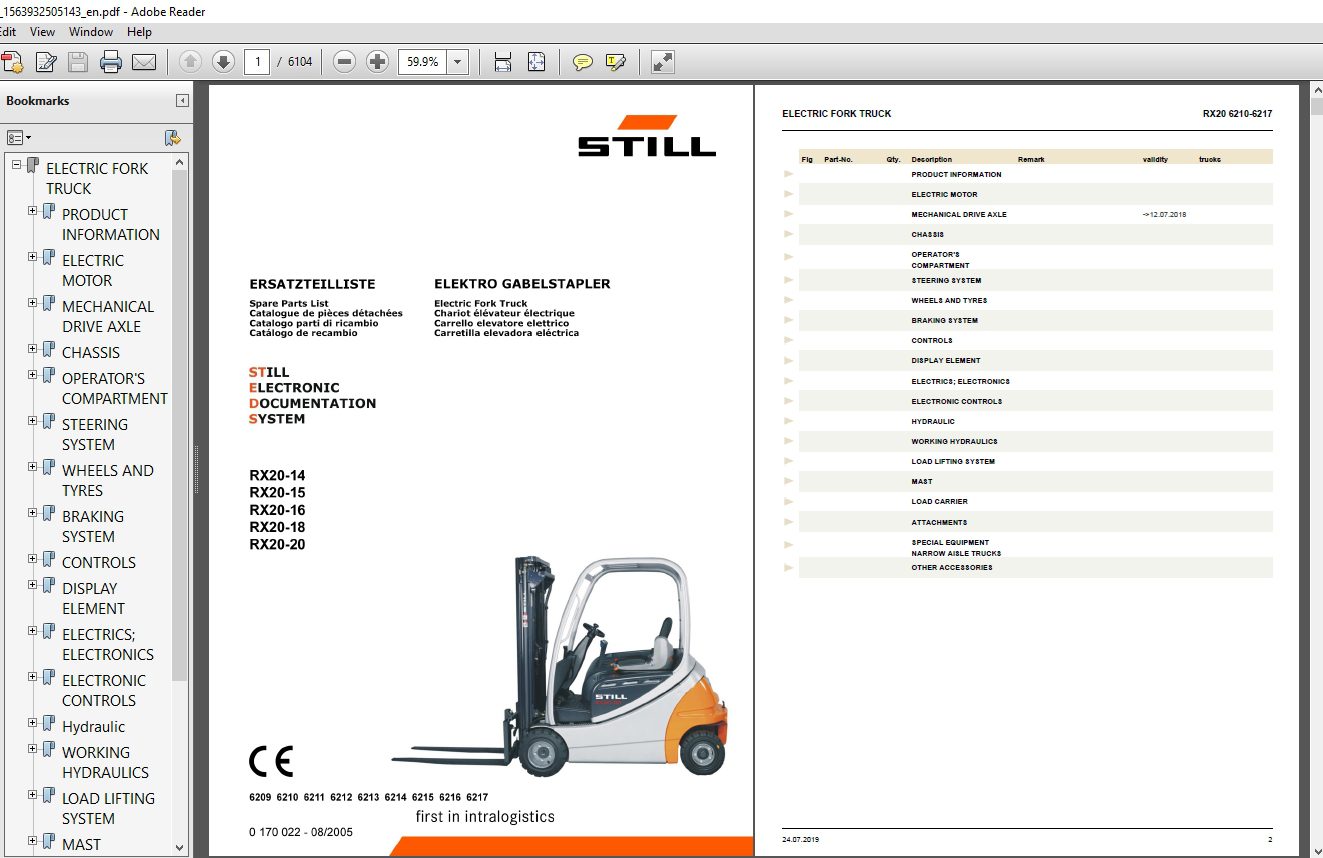The image size is (1323, 858).
Task: Select the CONTROLS bookmark
Action: [99, 562]
